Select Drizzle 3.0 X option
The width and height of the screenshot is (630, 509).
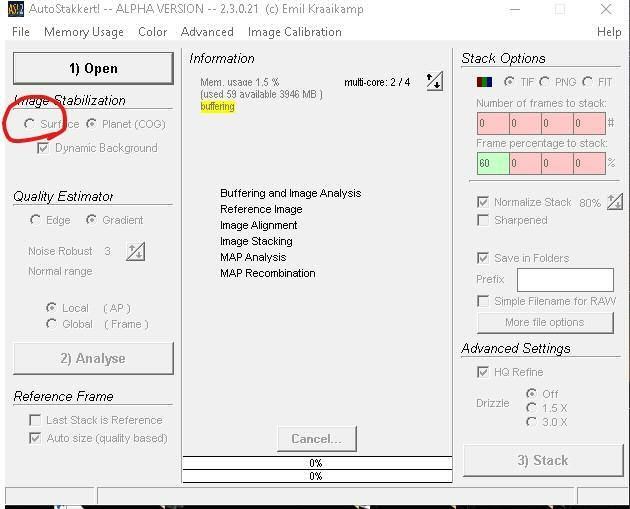(531, 422)
